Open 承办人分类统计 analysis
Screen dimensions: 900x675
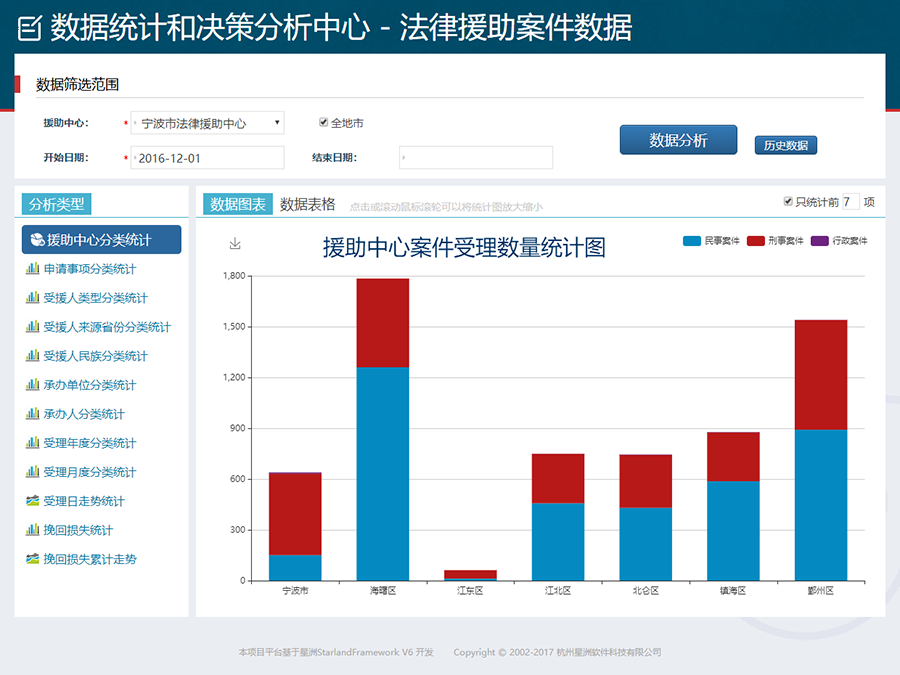[x=84, y=414]
